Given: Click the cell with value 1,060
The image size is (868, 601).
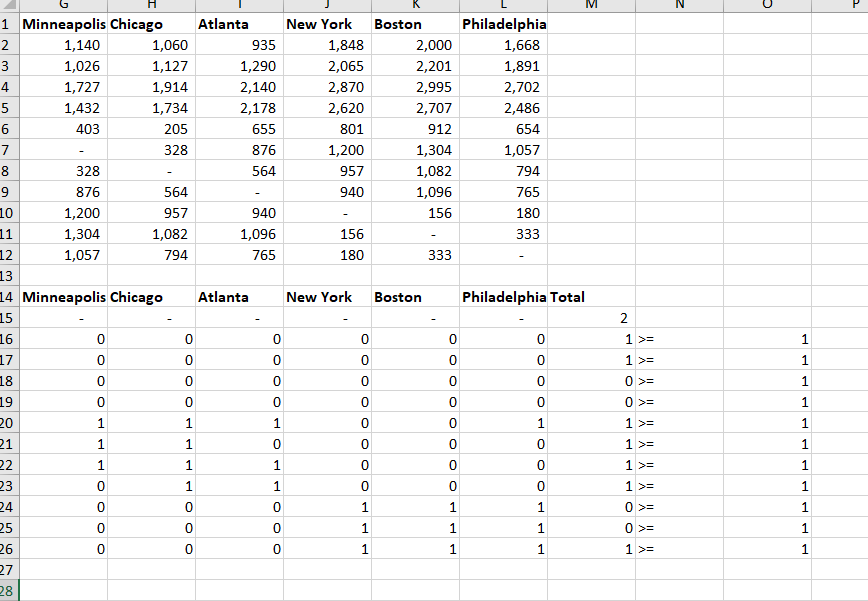Looking at the screenshot, I should [x=151, y=45].
